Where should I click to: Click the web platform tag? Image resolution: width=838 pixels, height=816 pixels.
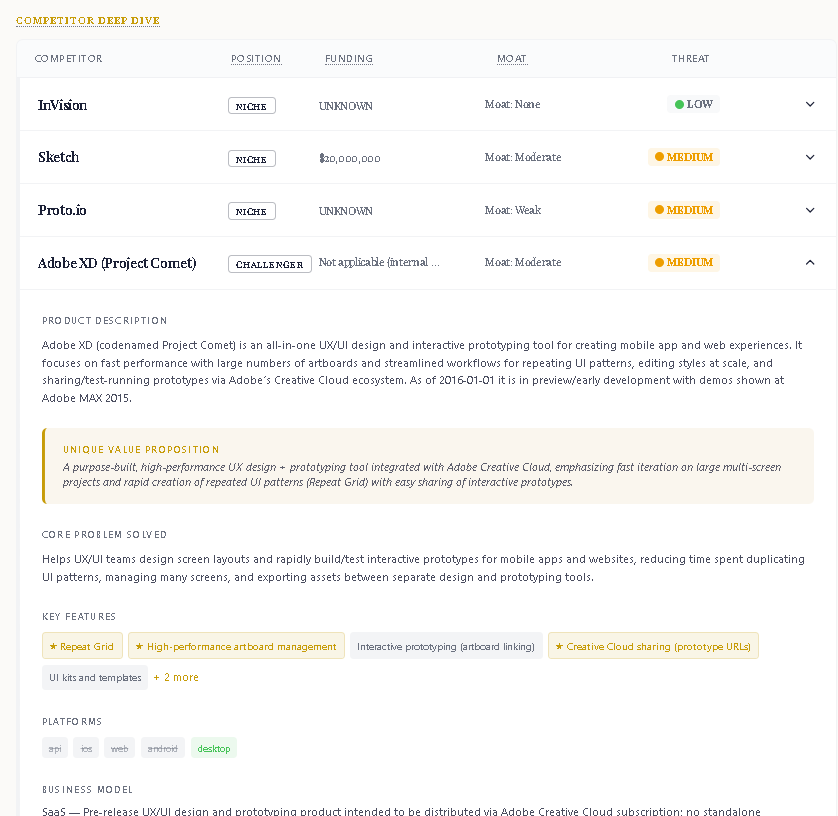tap(119, 748)
